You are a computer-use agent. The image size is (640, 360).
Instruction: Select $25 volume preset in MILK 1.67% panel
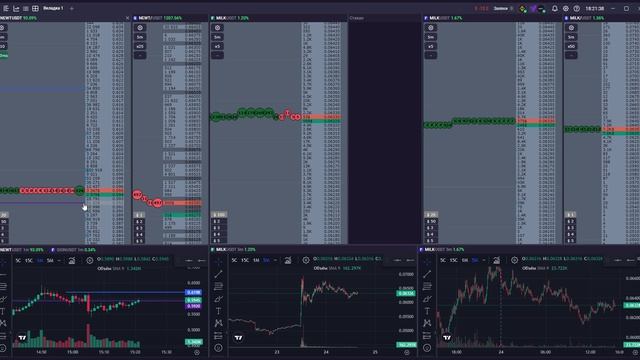coord(431,215)
